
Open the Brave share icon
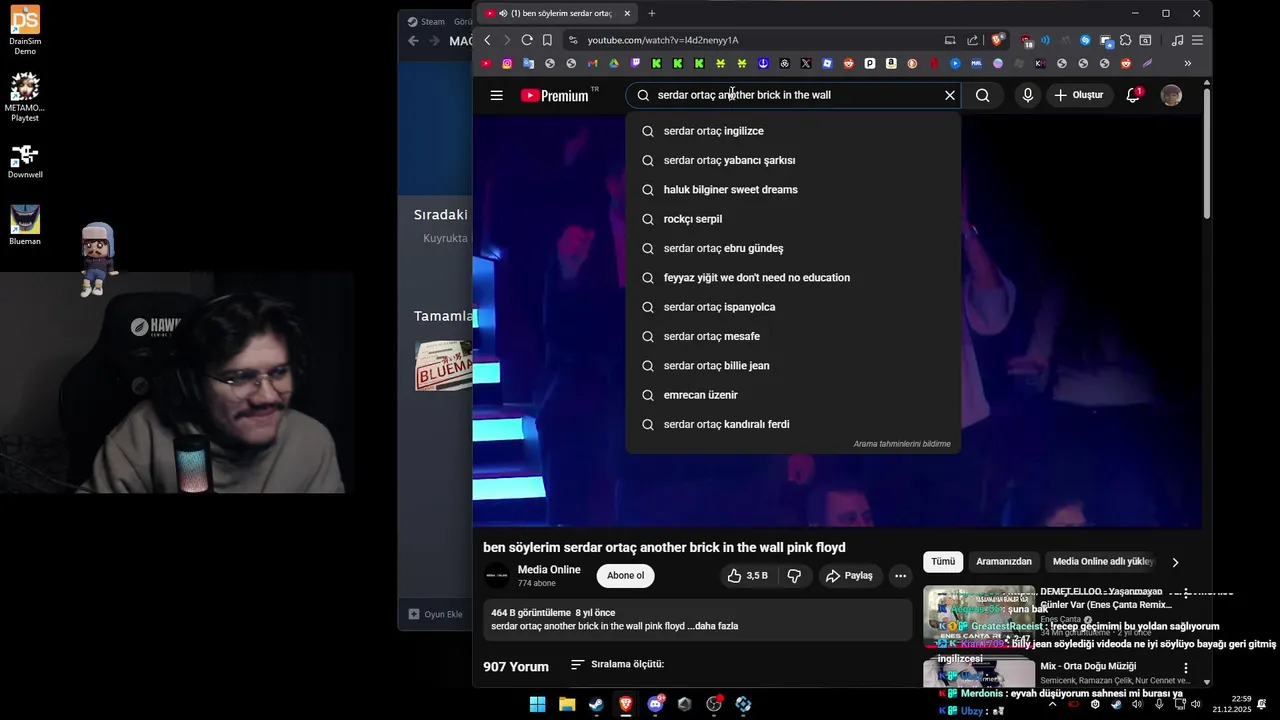click(972, 40)
